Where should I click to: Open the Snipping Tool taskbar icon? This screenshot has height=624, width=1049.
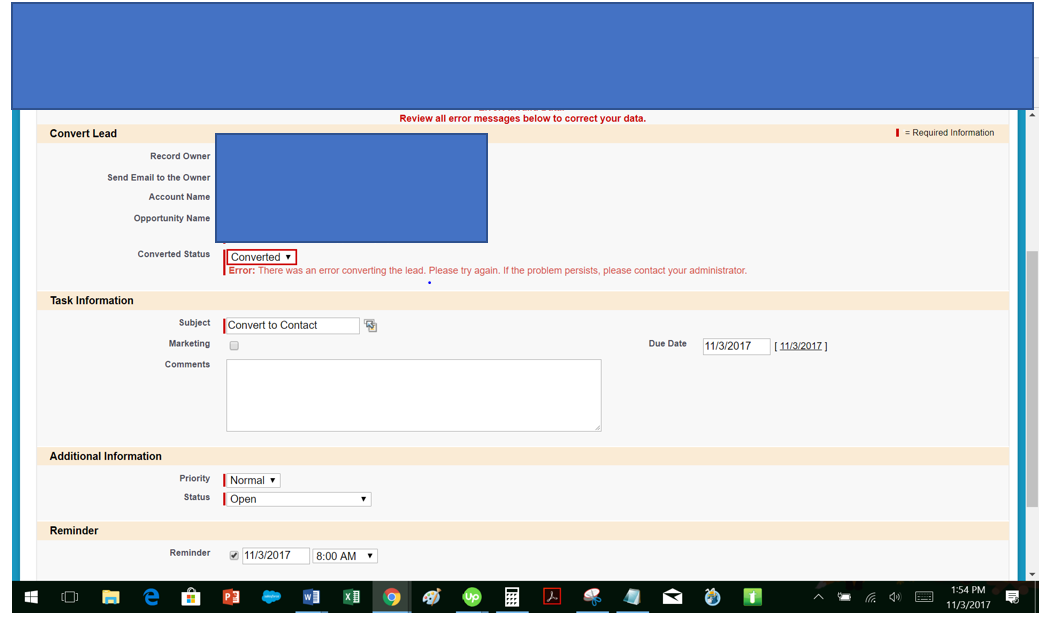[592, 597]
